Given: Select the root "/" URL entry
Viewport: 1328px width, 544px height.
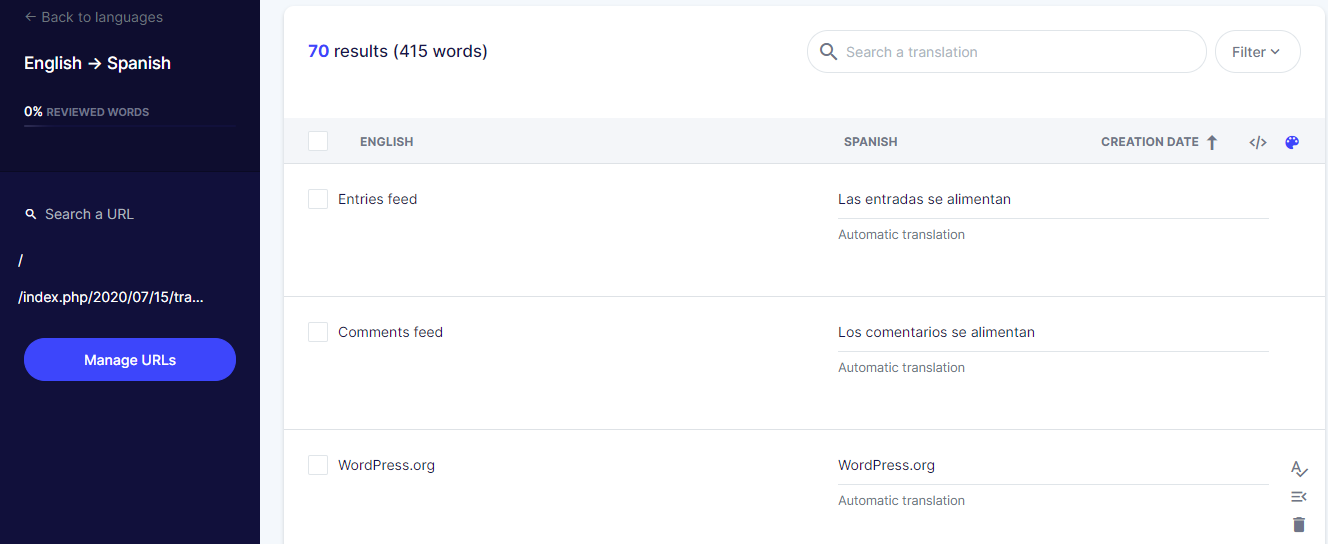Looking at the screenshot, I should pyautogui.click(x=21, y=260).
